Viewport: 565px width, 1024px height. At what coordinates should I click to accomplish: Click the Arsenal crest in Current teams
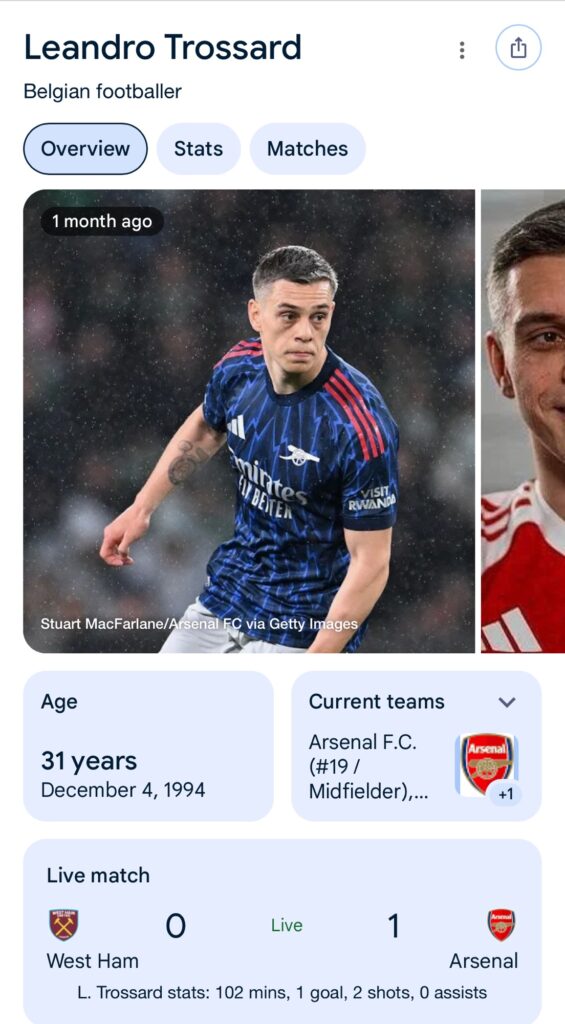[487, 763]
